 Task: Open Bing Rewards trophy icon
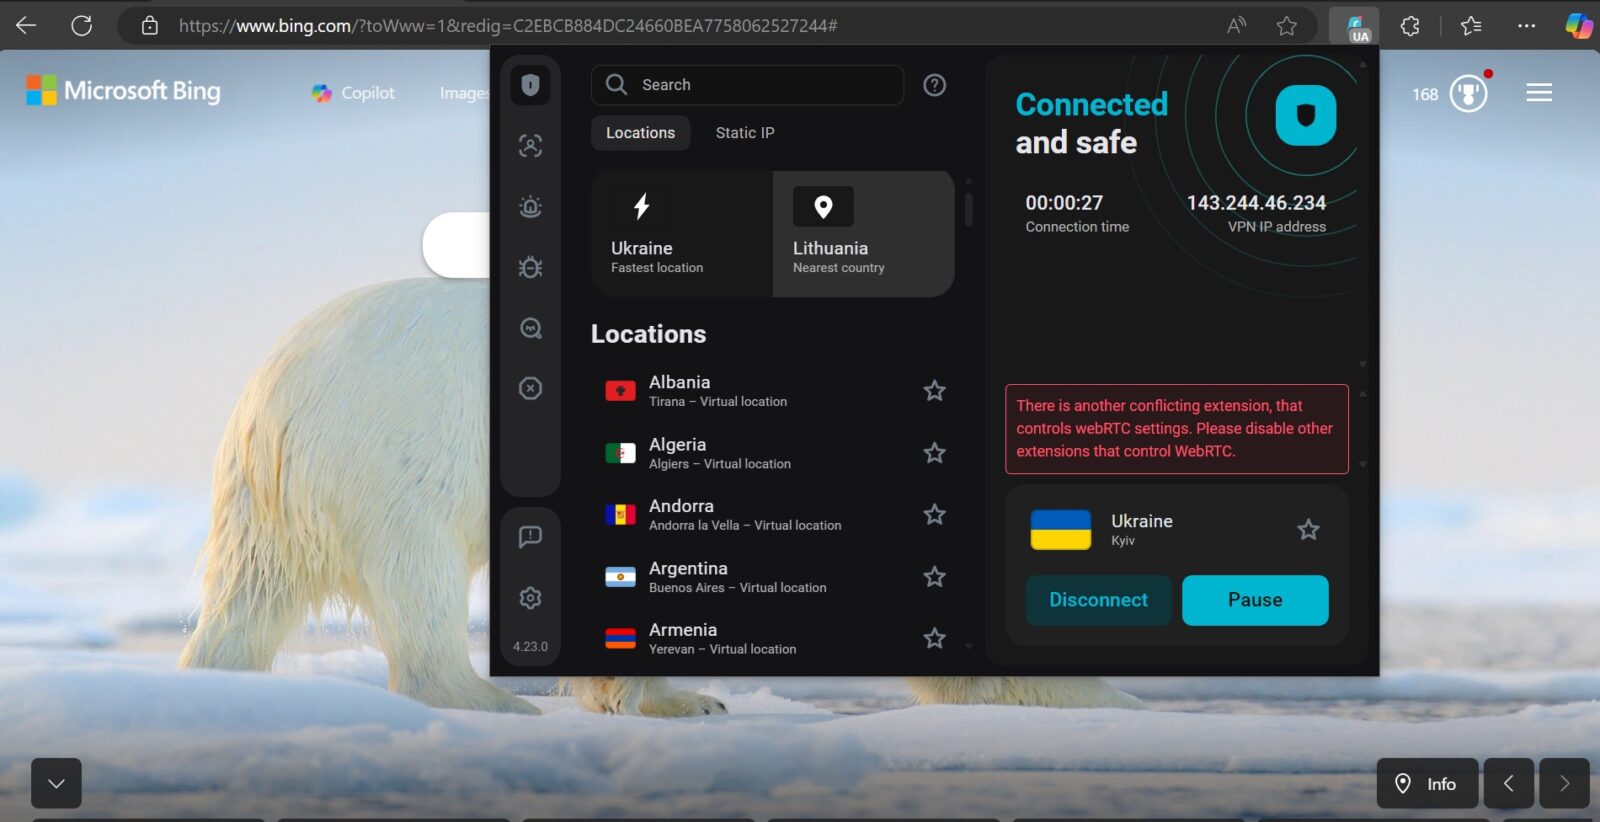1469,94
